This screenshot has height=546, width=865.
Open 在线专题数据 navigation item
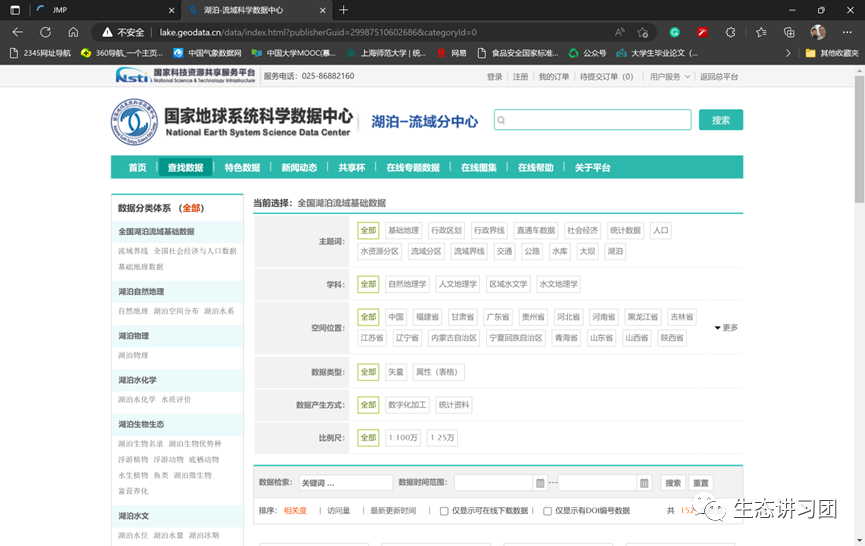click(413, 168)
